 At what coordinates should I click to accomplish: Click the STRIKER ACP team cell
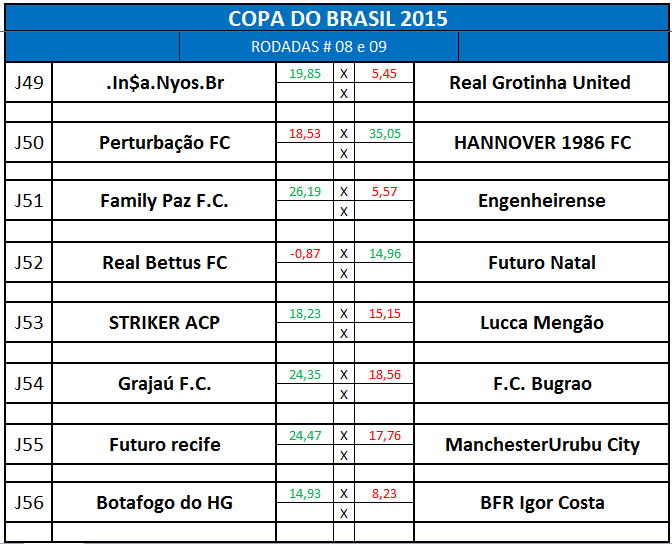coord(164,323)
